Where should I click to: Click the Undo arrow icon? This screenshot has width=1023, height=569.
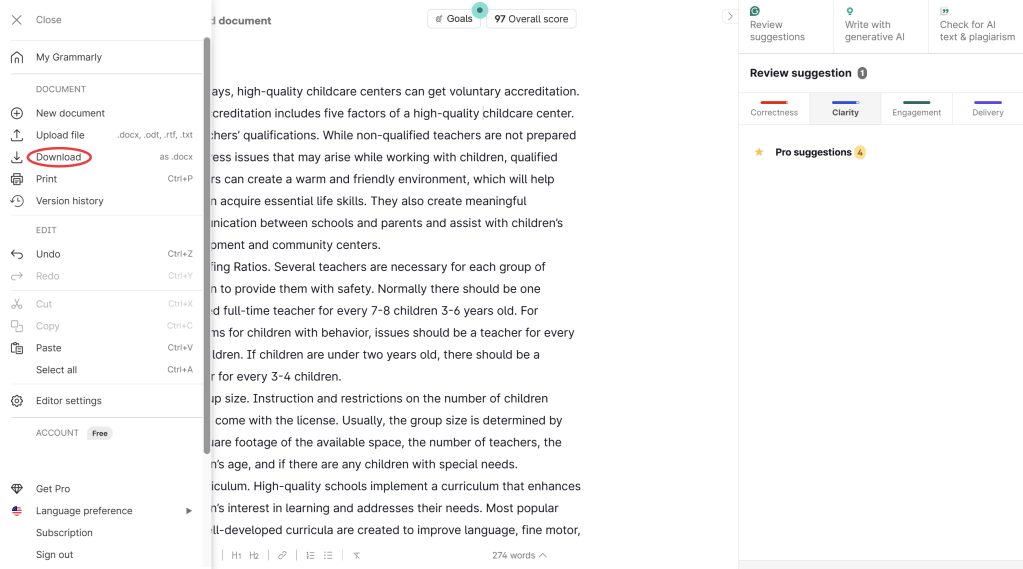click(x=17, y=254)
